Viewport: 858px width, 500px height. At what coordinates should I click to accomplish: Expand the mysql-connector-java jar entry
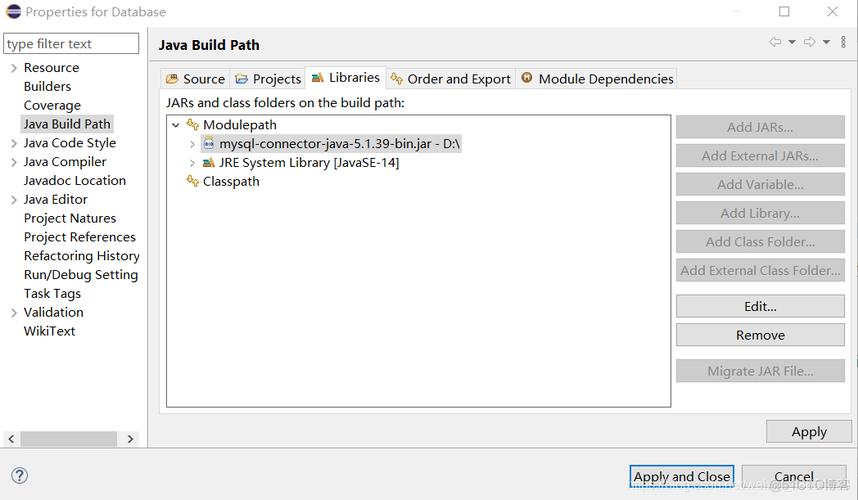[192, 144]
